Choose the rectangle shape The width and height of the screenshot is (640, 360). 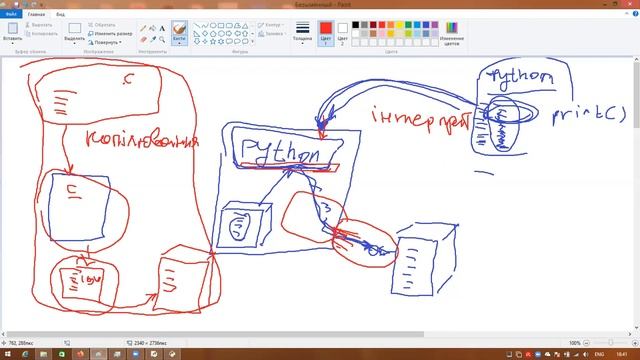221,26
